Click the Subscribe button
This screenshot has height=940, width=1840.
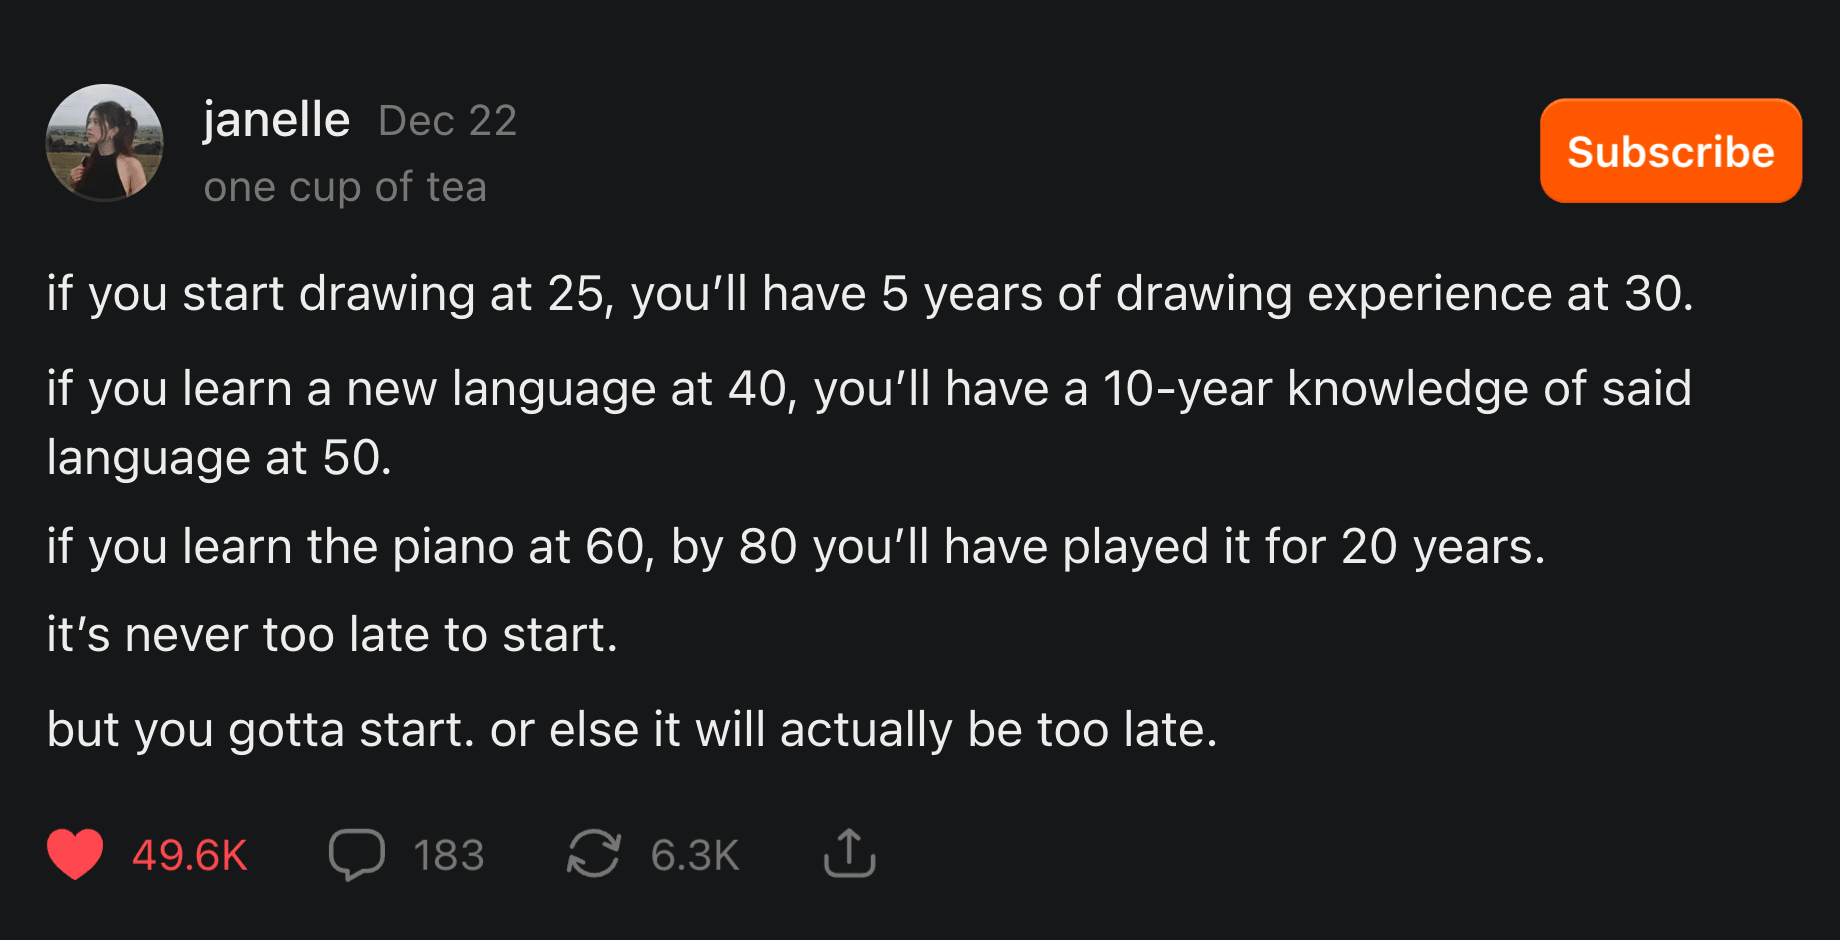coord(1670,151)
